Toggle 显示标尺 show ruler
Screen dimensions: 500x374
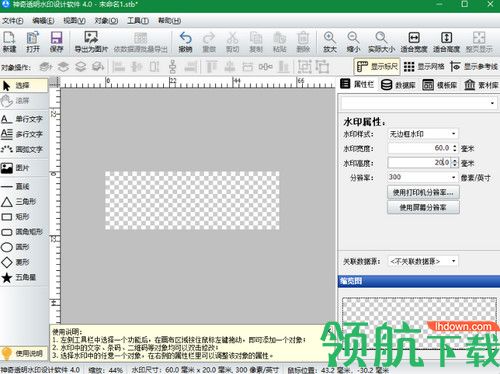point(377,67)
